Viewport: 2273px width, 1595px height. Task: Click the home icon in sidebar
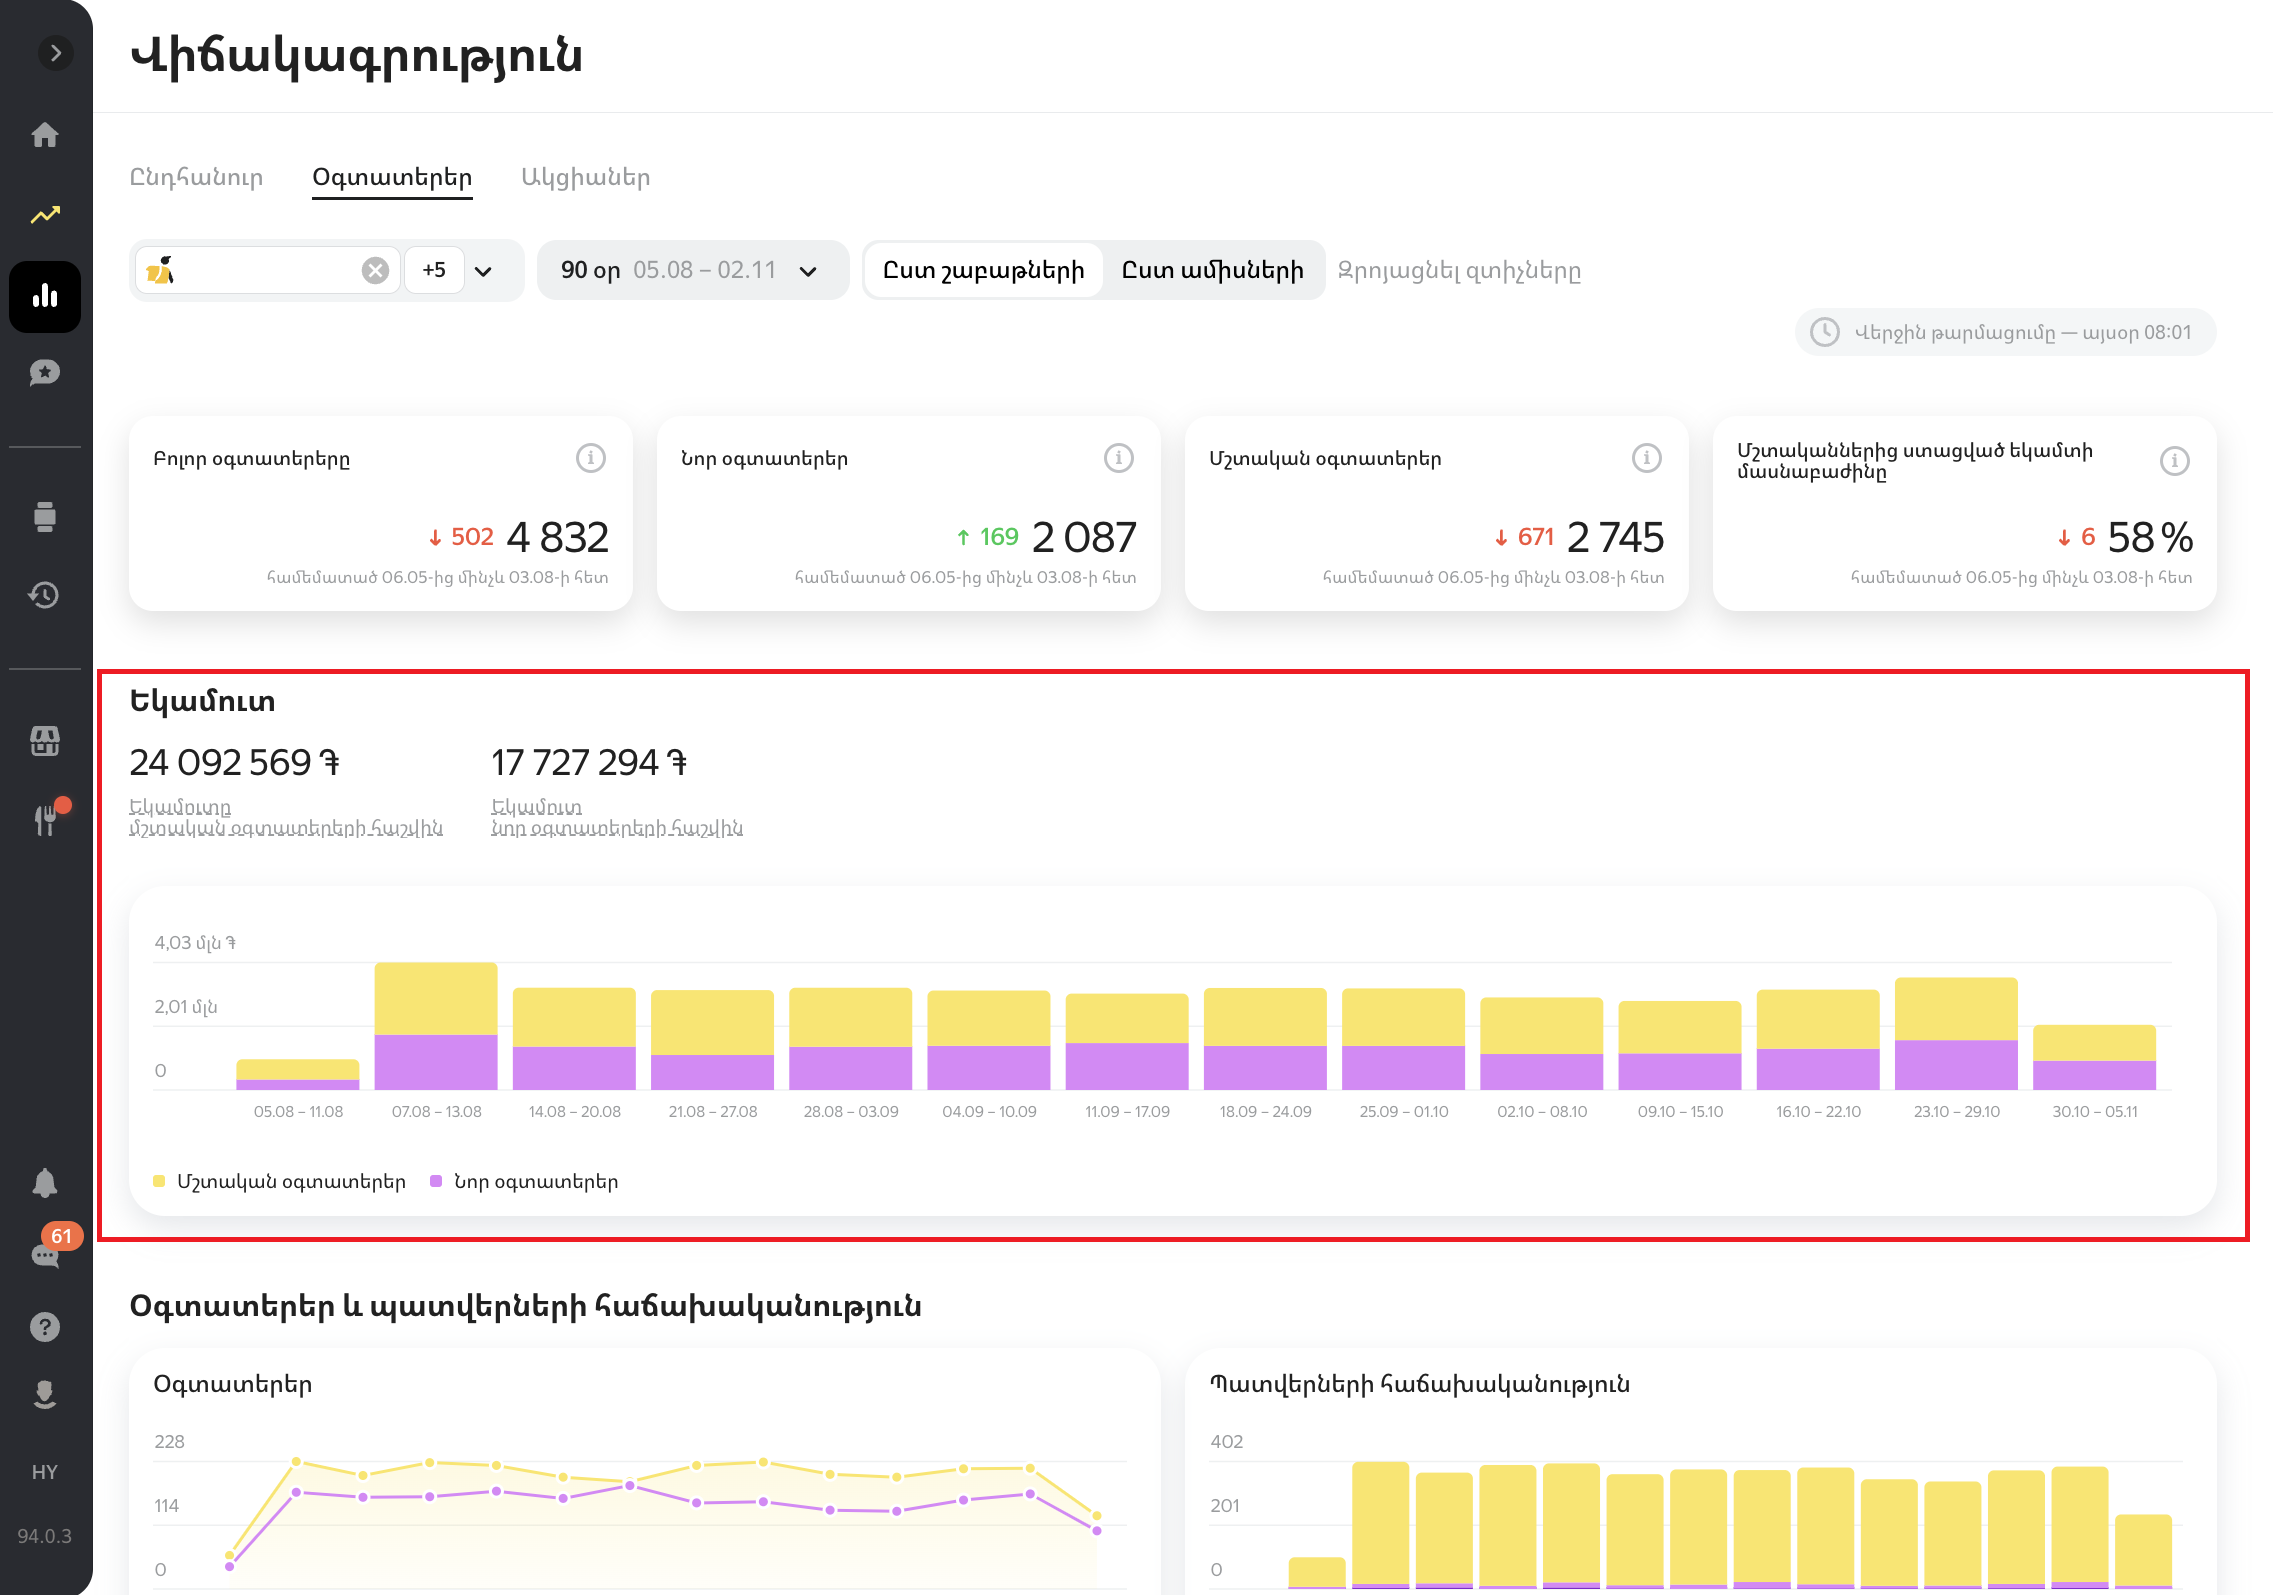(45, 135)
